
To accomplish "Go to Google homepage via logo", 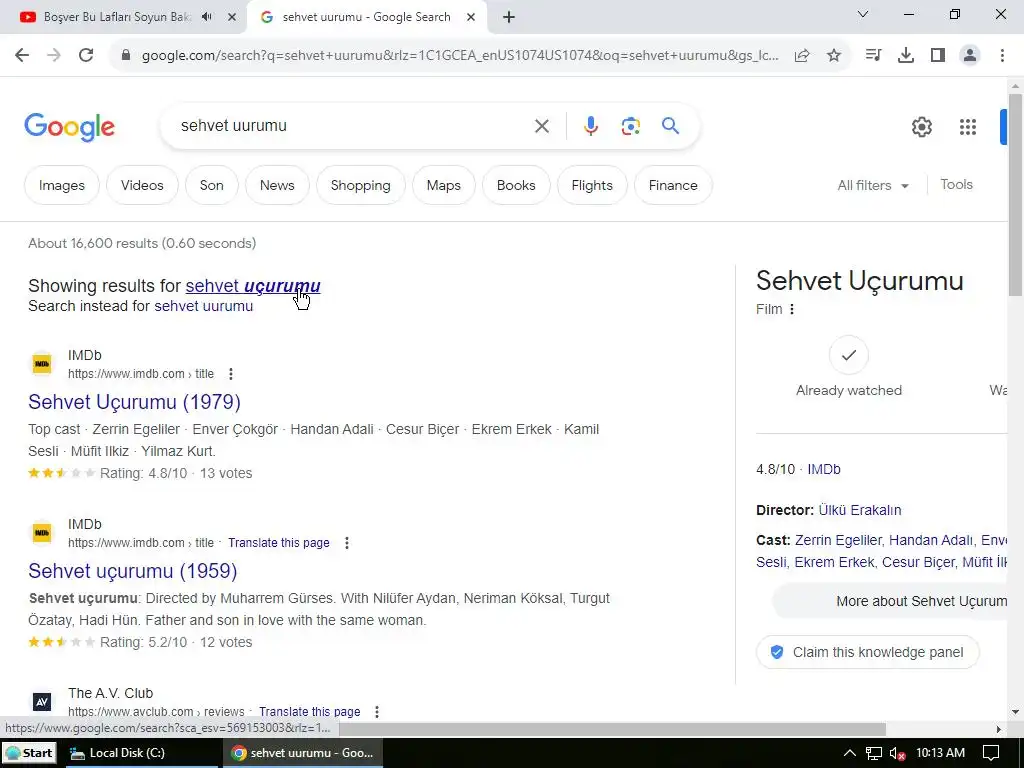I will click(x=69, y=127).
